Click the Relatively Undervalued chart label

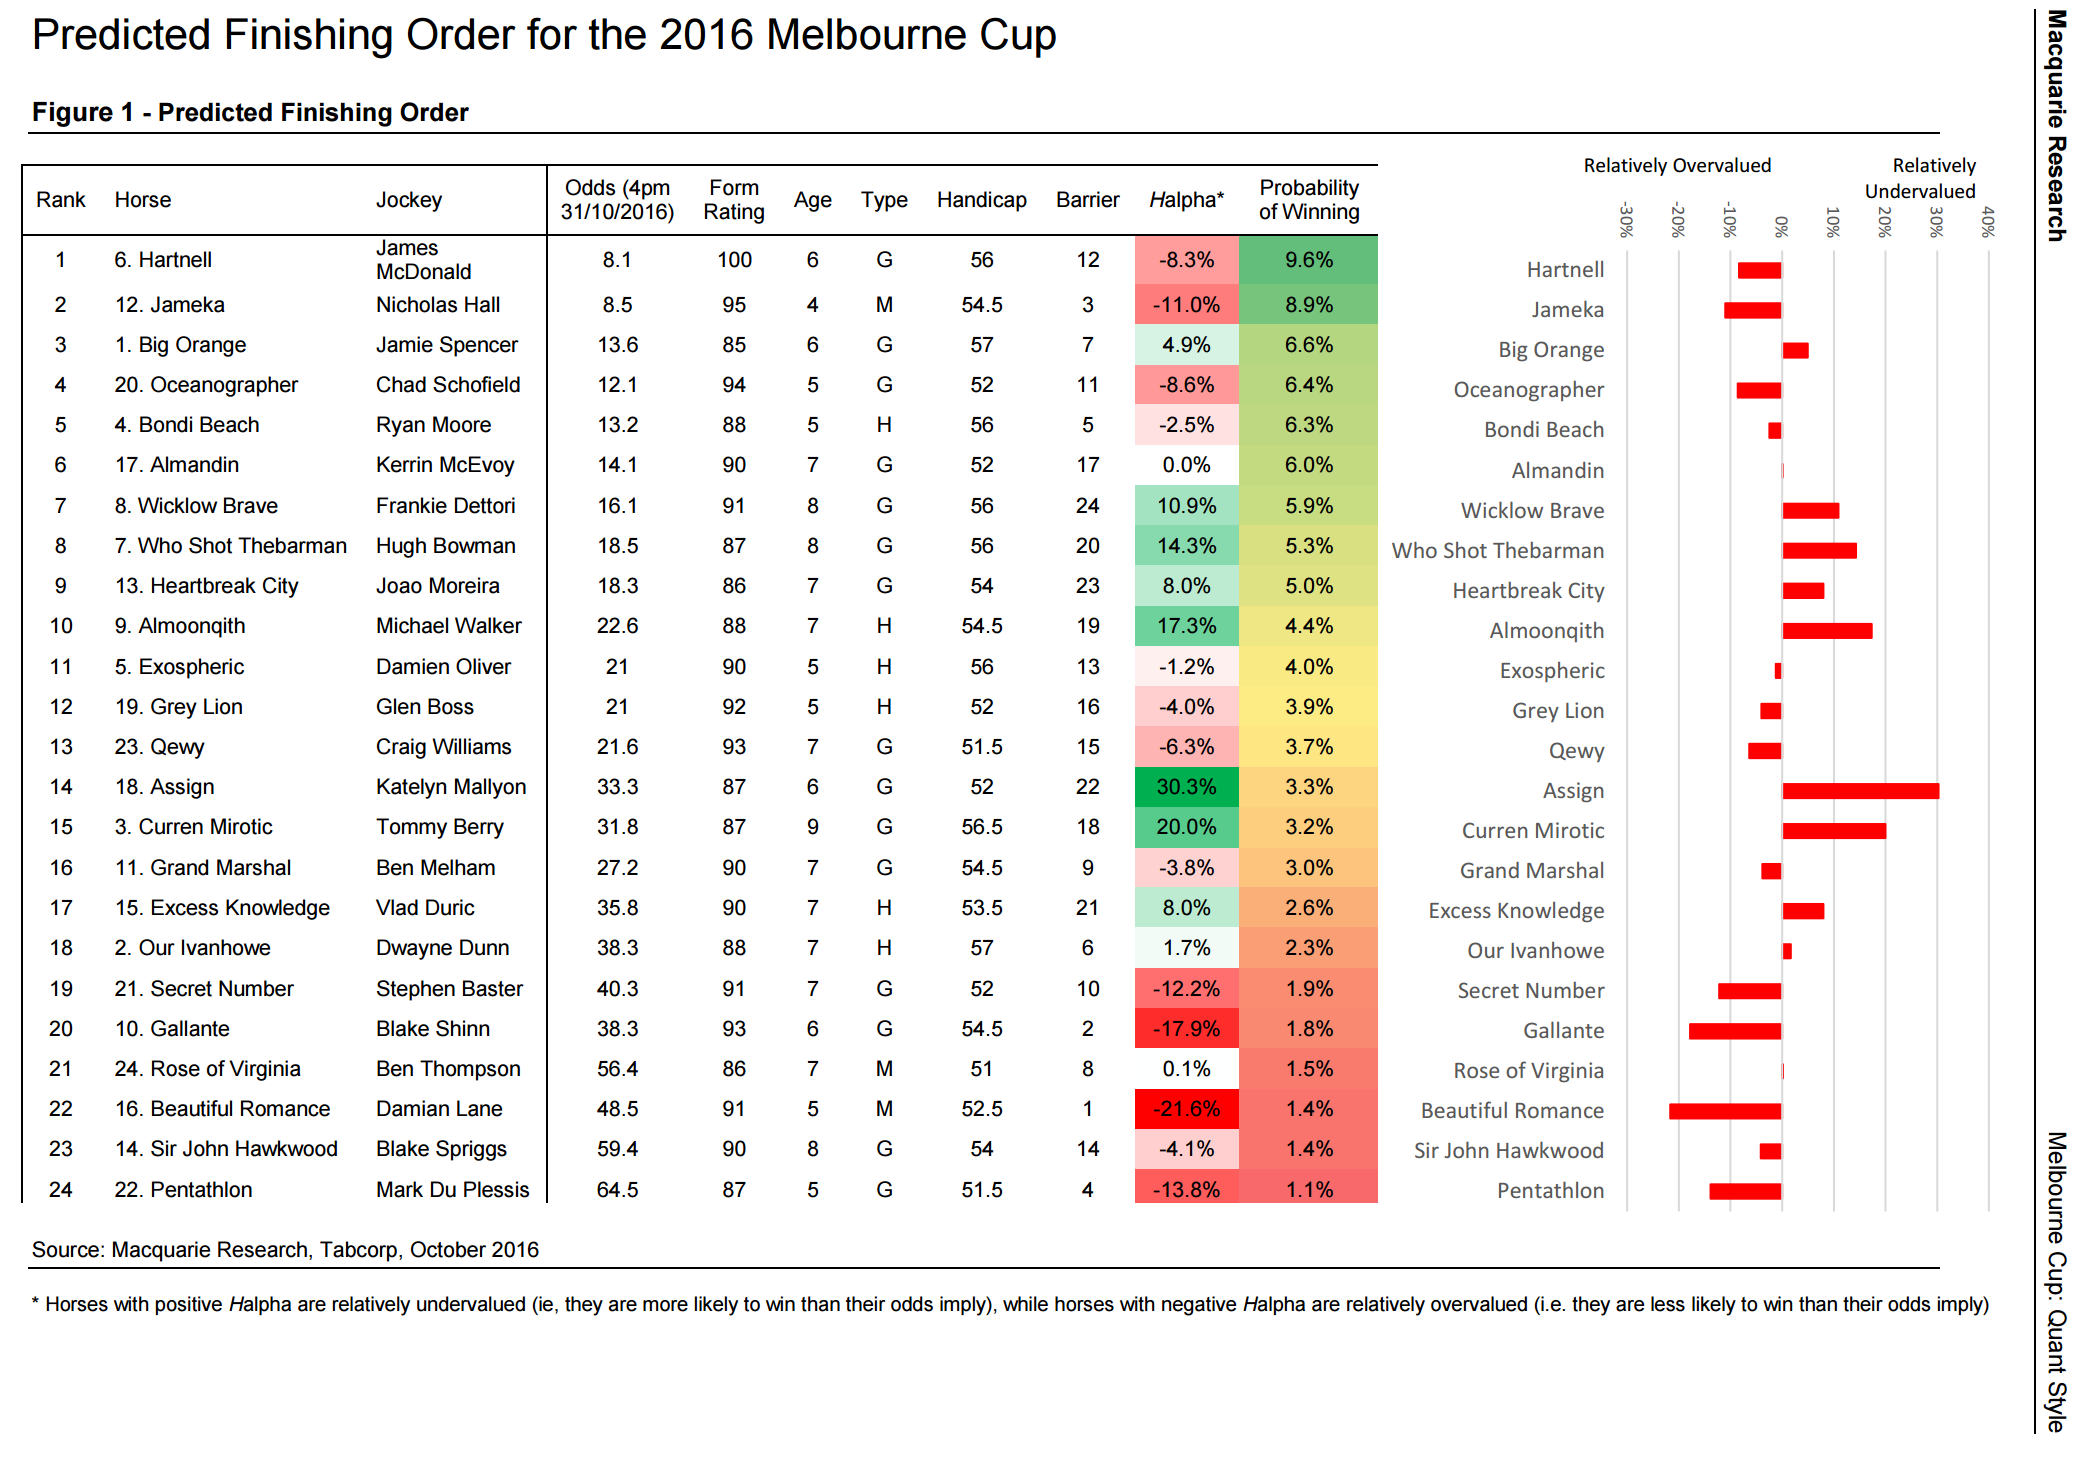(x=1921, y=178)
